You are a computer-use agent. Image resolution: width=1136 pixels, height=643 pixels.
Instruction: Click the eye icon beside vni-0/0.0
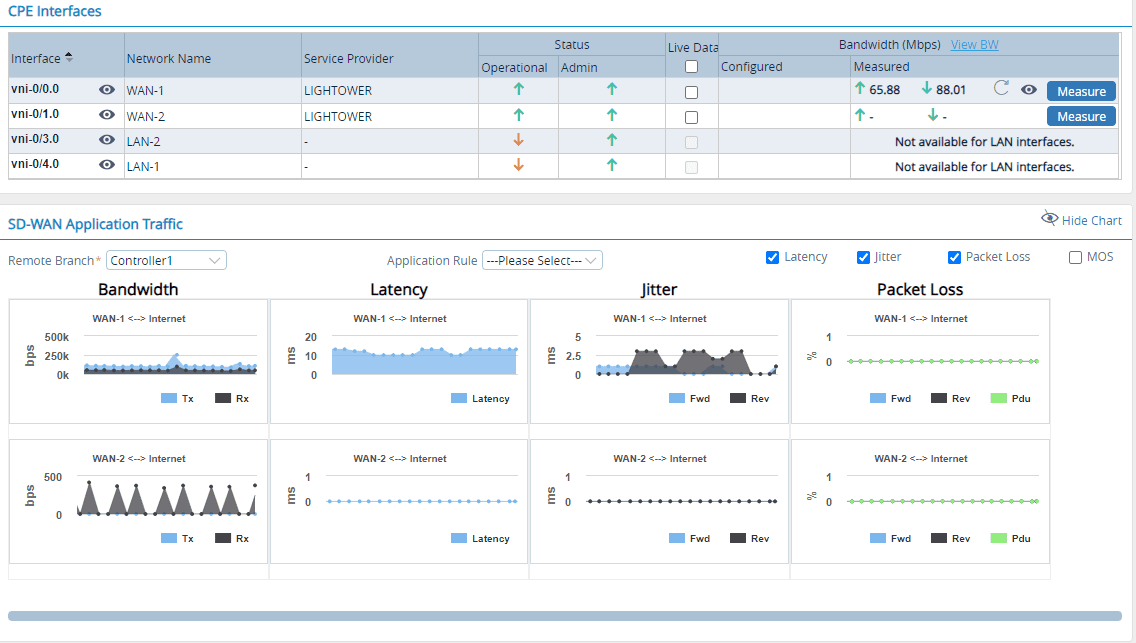tap(106, 89)
